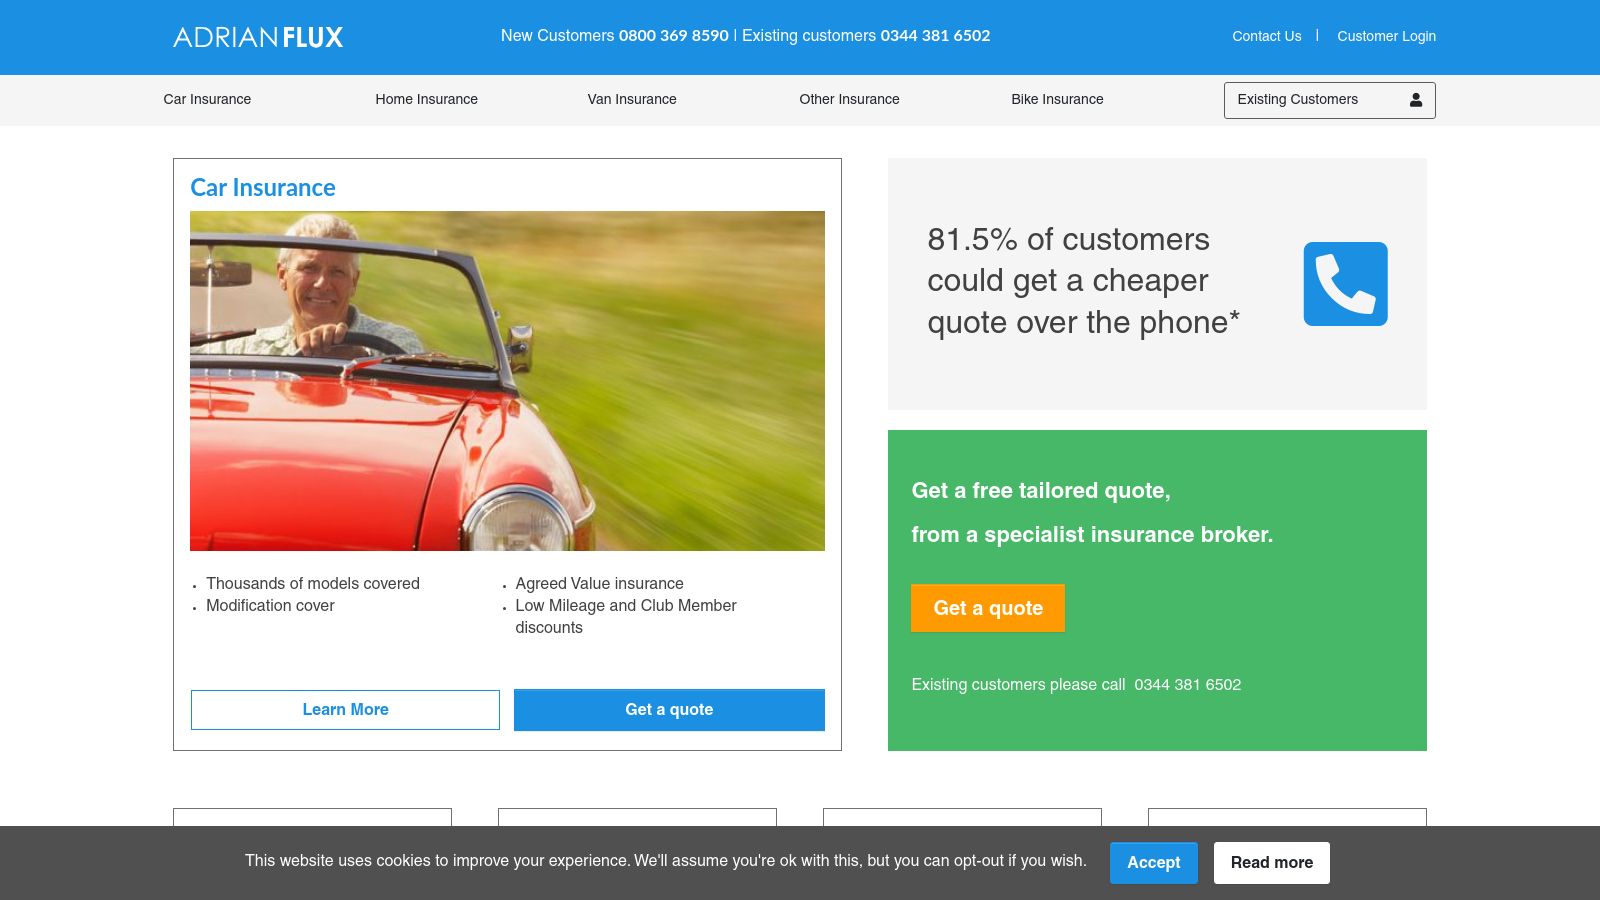
Task: Click the Adrian Flux logo
Action: click(258, 37)
